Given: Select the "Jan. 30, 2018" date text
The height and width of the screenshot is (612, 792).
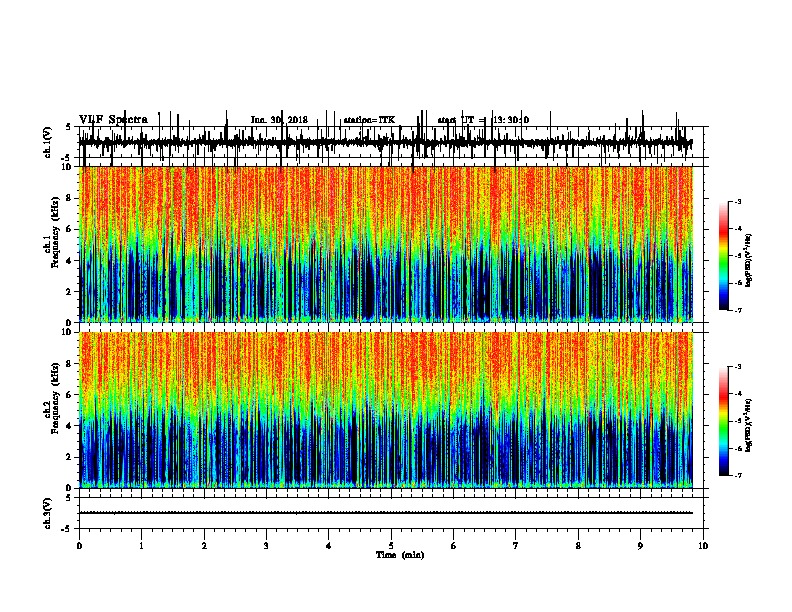Looking at the screenshot, I should tap(279, 120).
